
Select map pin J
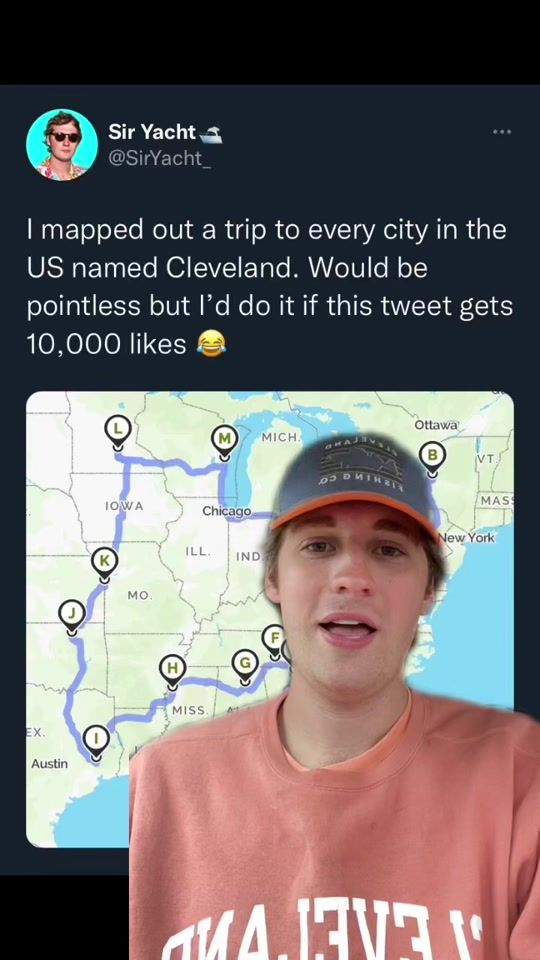pyautogui.click(x=72, y=613)
